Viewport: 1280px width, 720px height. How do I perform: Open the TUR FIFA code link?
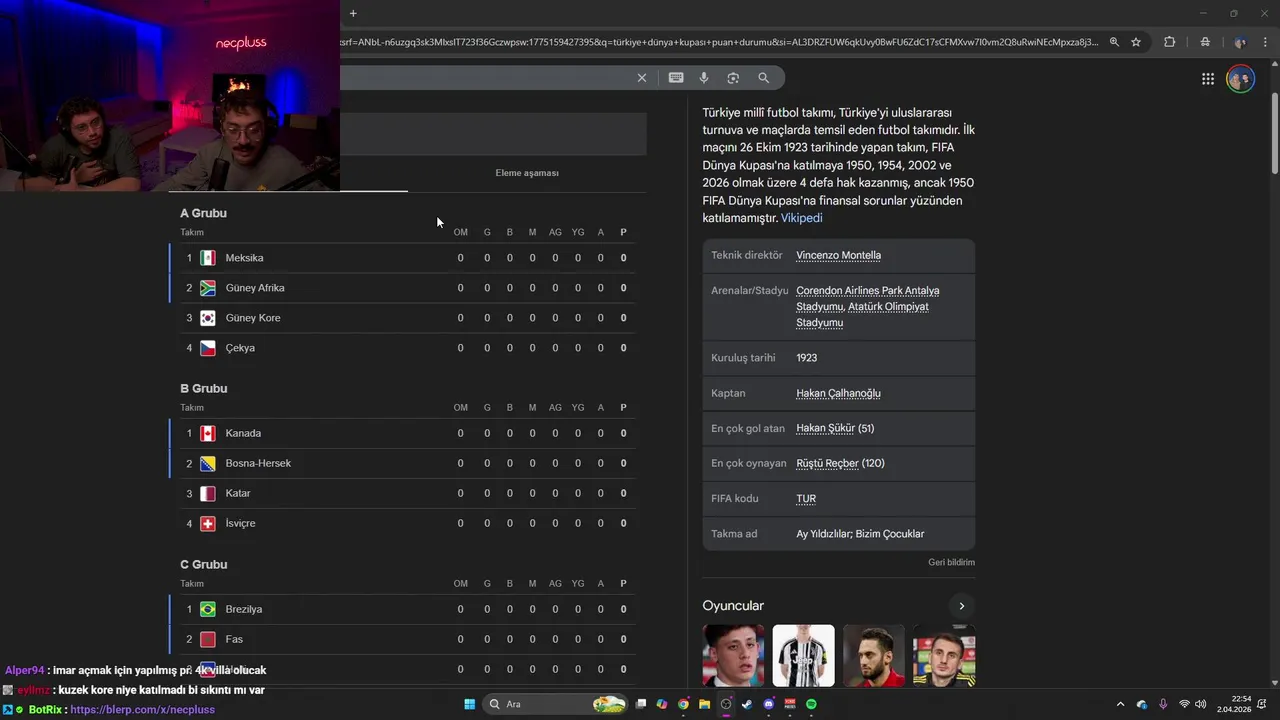click(806, 498)
